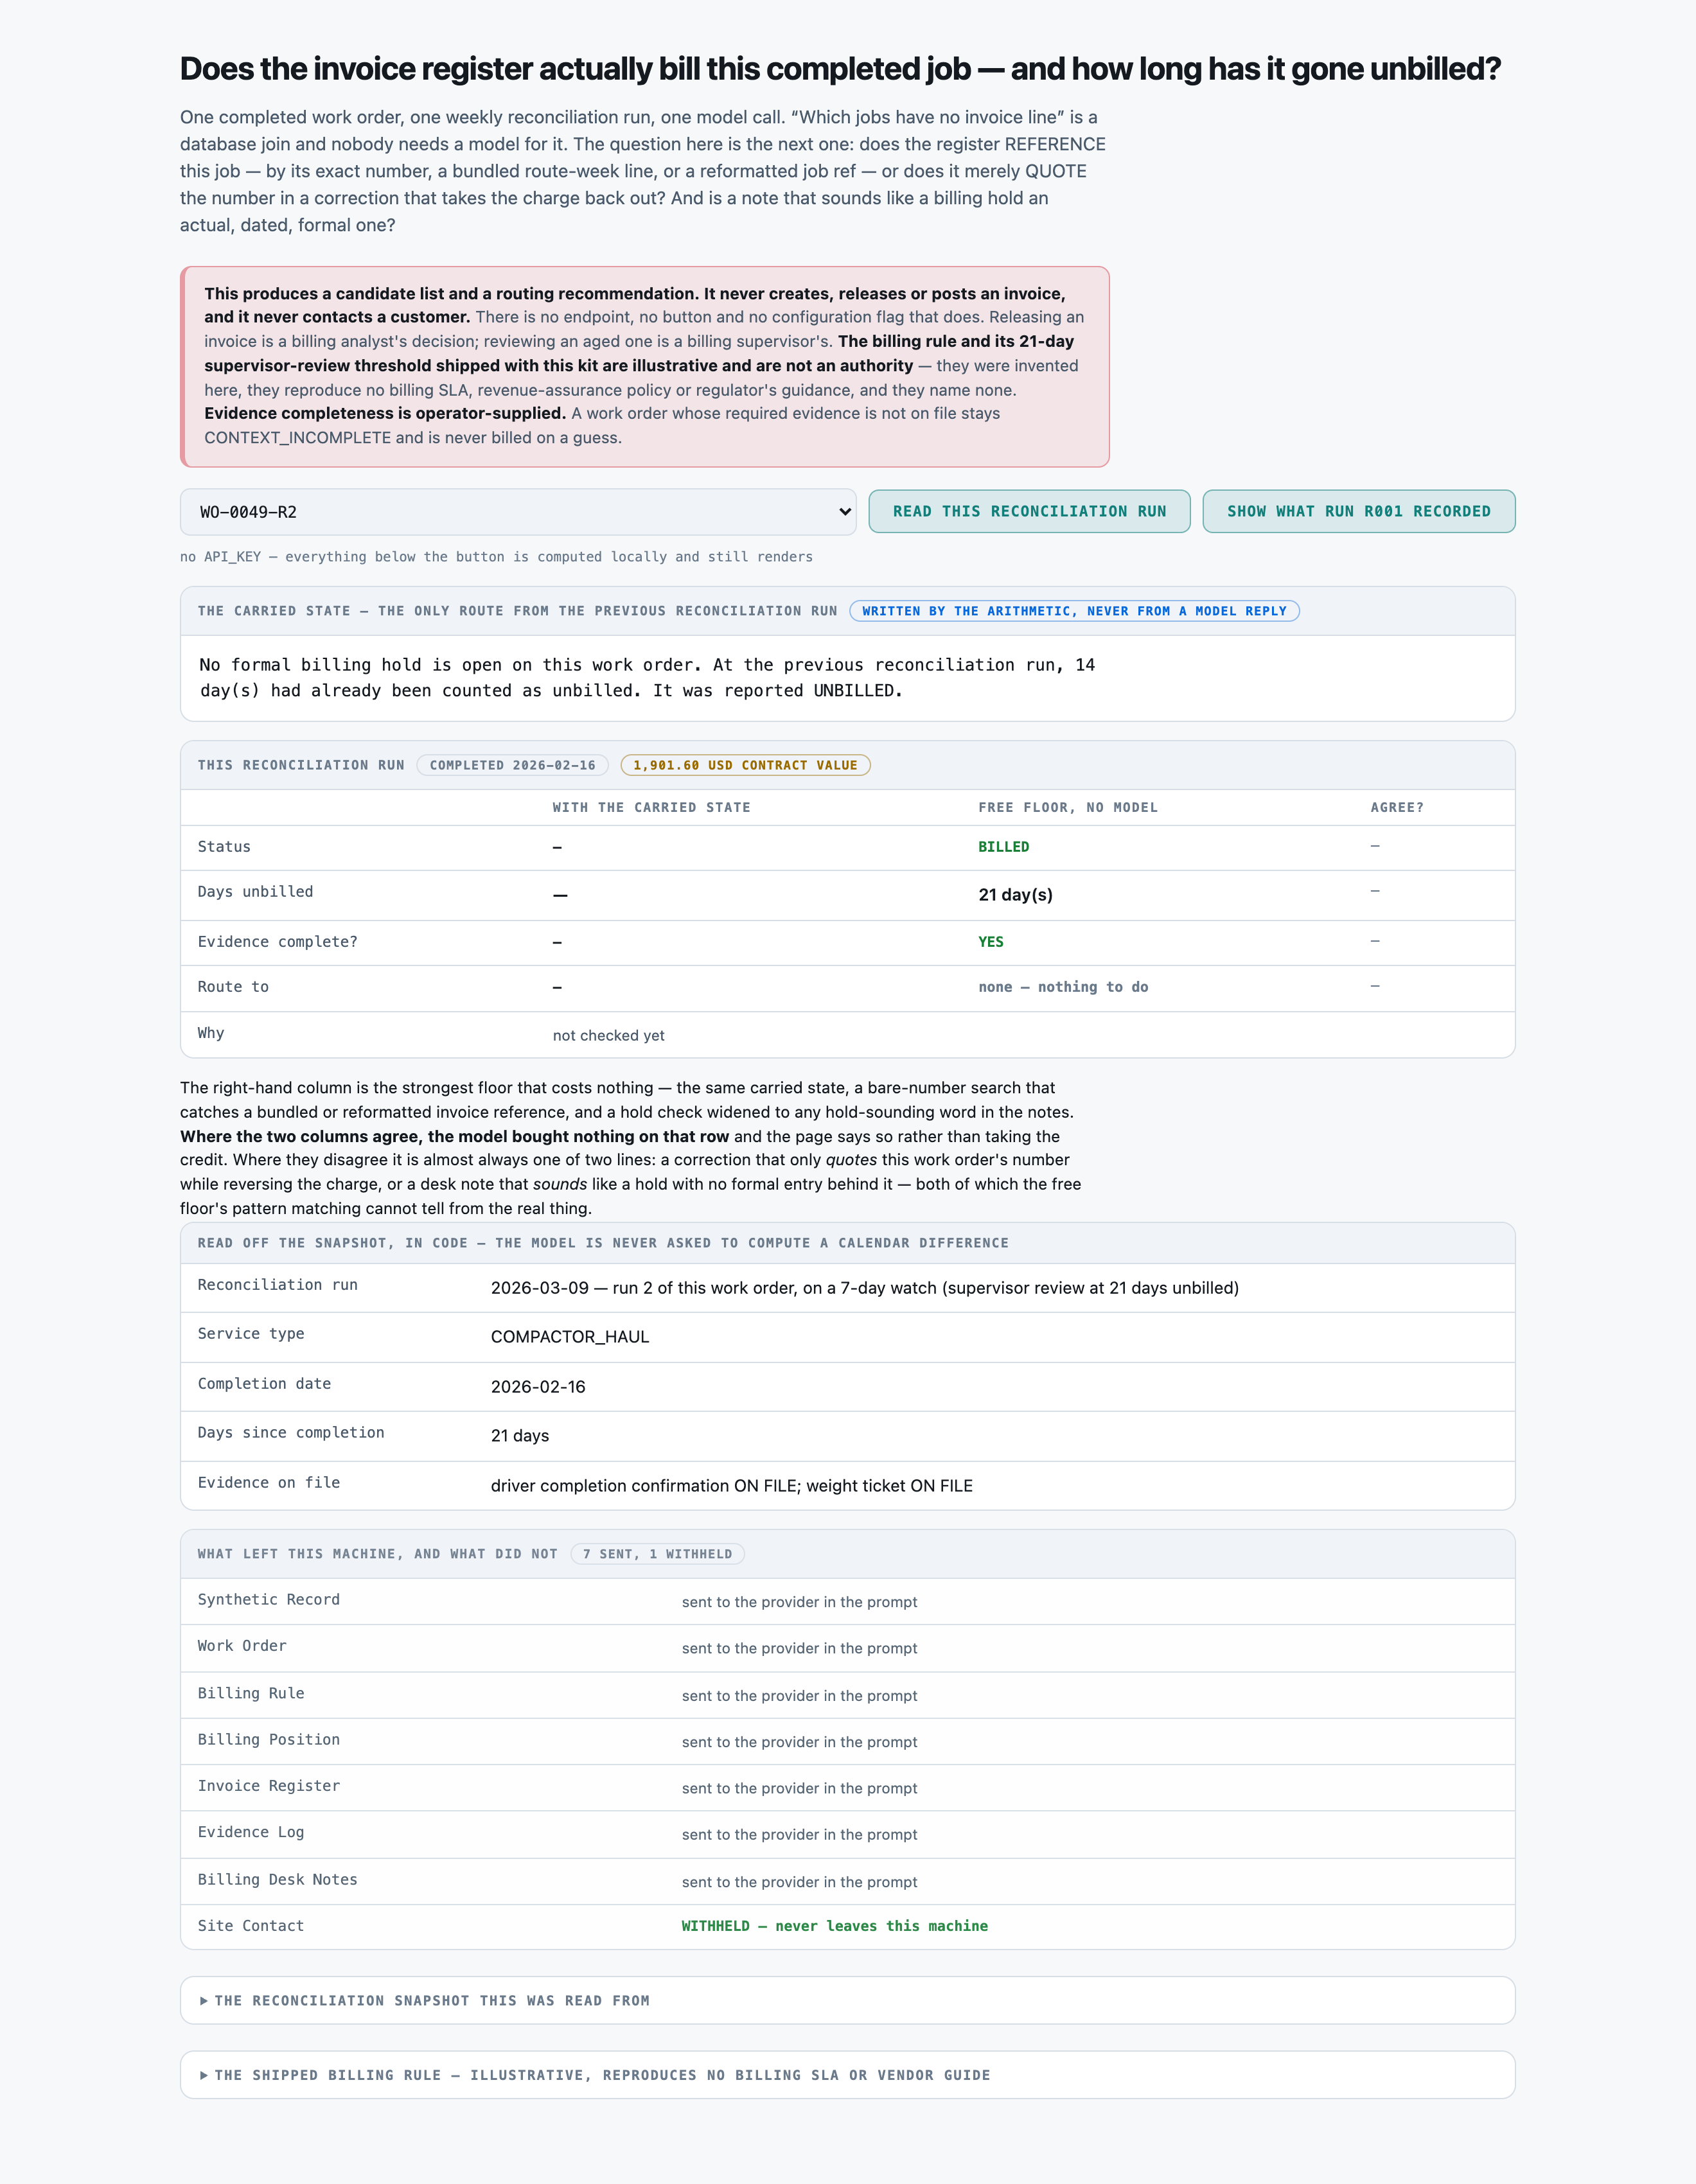Image resolution: width=1696 pixels, height=2184 pixels.
Task: Click the 7 Sent, 1 Withheld badge
Action: [657, 1554]
